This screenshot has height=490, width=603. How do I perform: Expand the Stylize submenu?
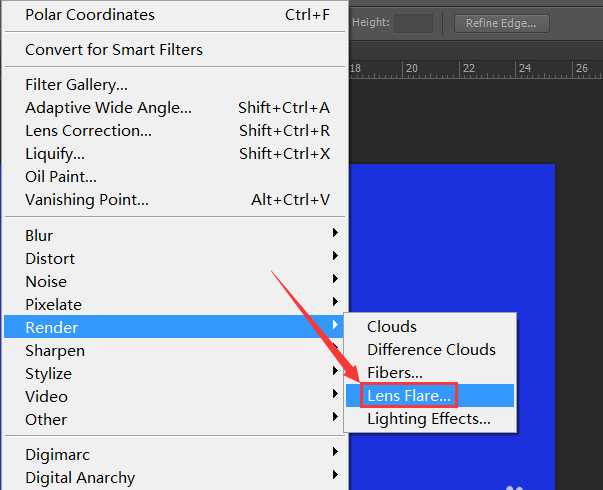(x=48, y=374)
